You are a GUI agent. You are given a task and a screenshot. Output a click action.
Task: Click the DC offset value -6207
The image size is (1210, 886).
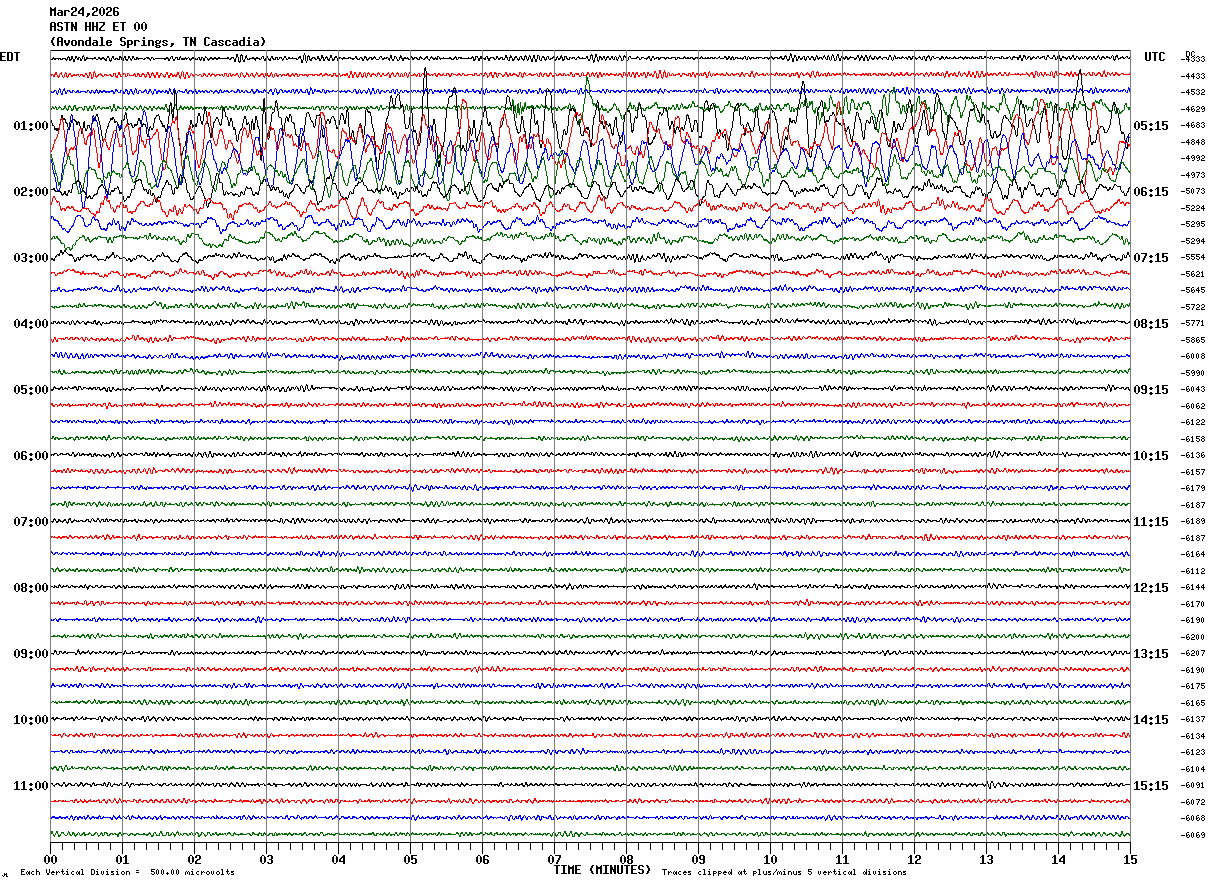coord(1194,653)
